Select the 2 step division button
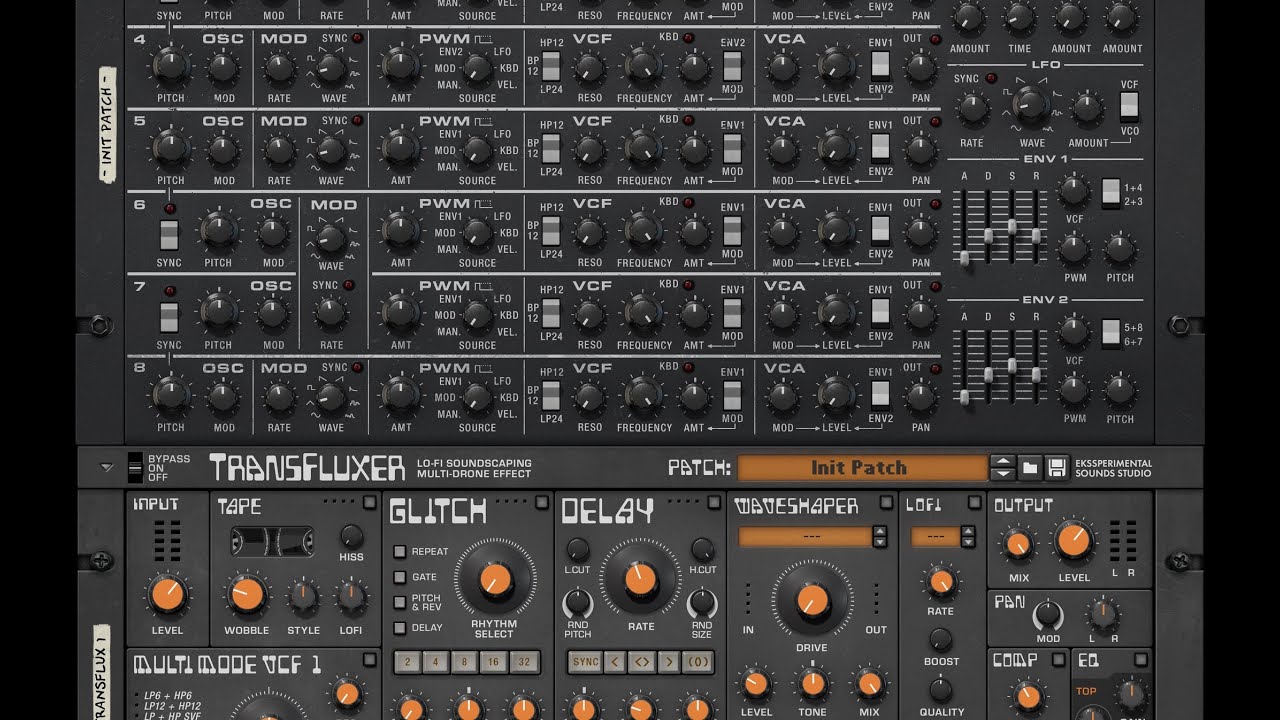 (408, 662)
